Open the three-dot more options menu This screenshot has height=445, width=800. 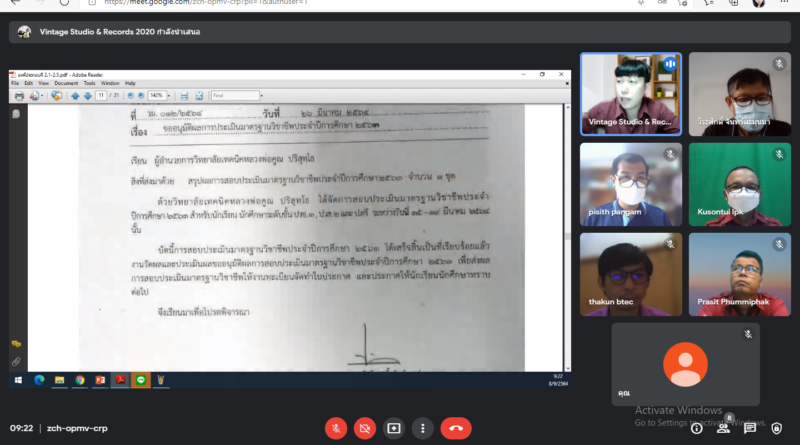pyautogui.click(x=424, y=428)
